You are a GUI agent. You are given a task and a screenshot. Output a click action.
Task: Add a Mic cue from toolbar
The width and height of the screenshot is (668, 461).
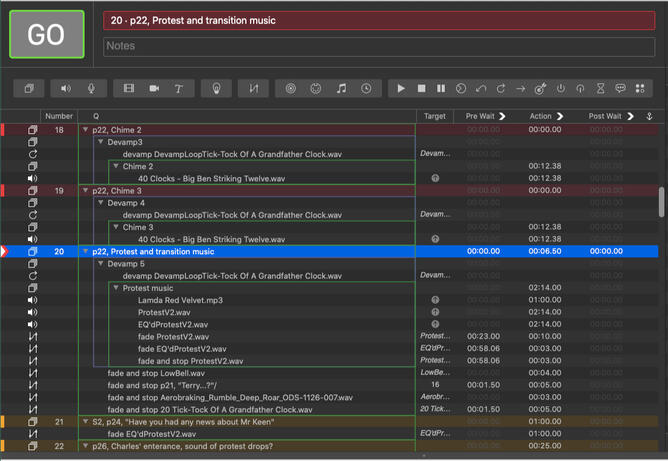pos(91,88)
